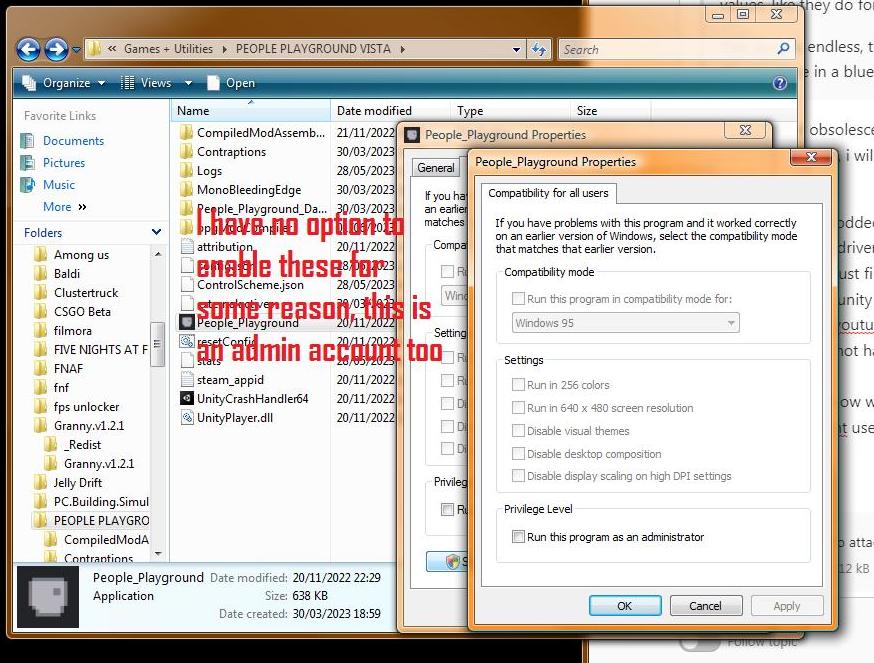Check Disable visual themes
The width and height of the screenshot is (874, 663).
tap(518, 430)
